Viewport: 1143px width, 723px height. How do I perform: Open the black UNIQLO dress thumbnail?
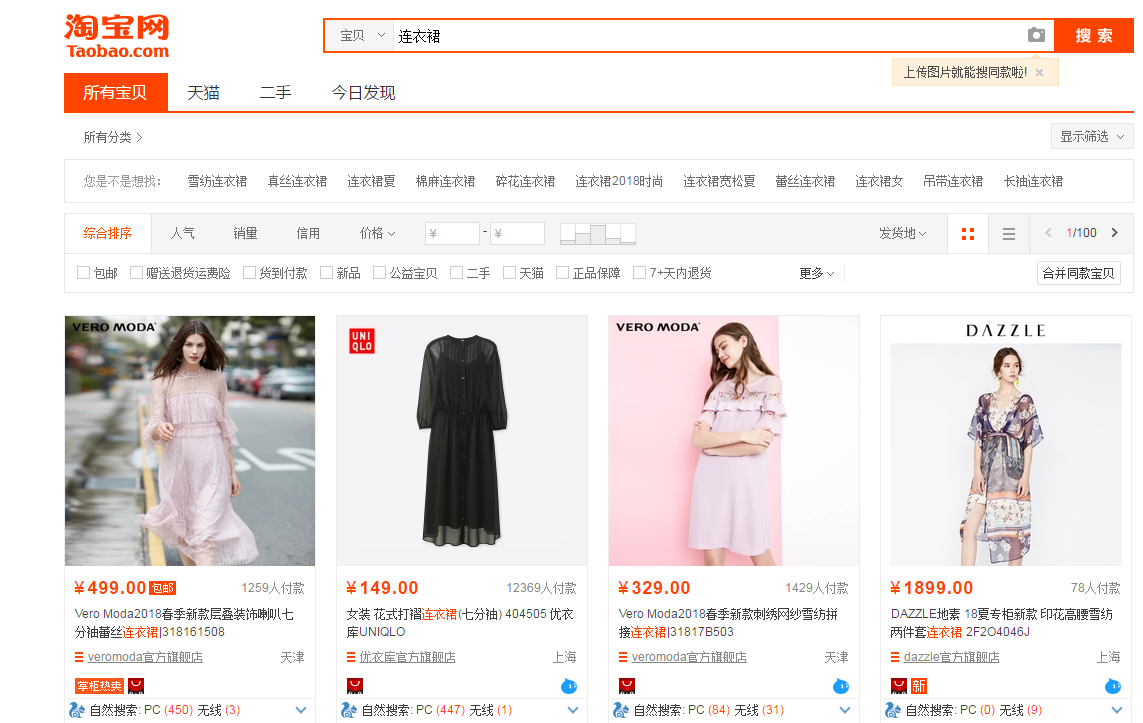(461, 440)
